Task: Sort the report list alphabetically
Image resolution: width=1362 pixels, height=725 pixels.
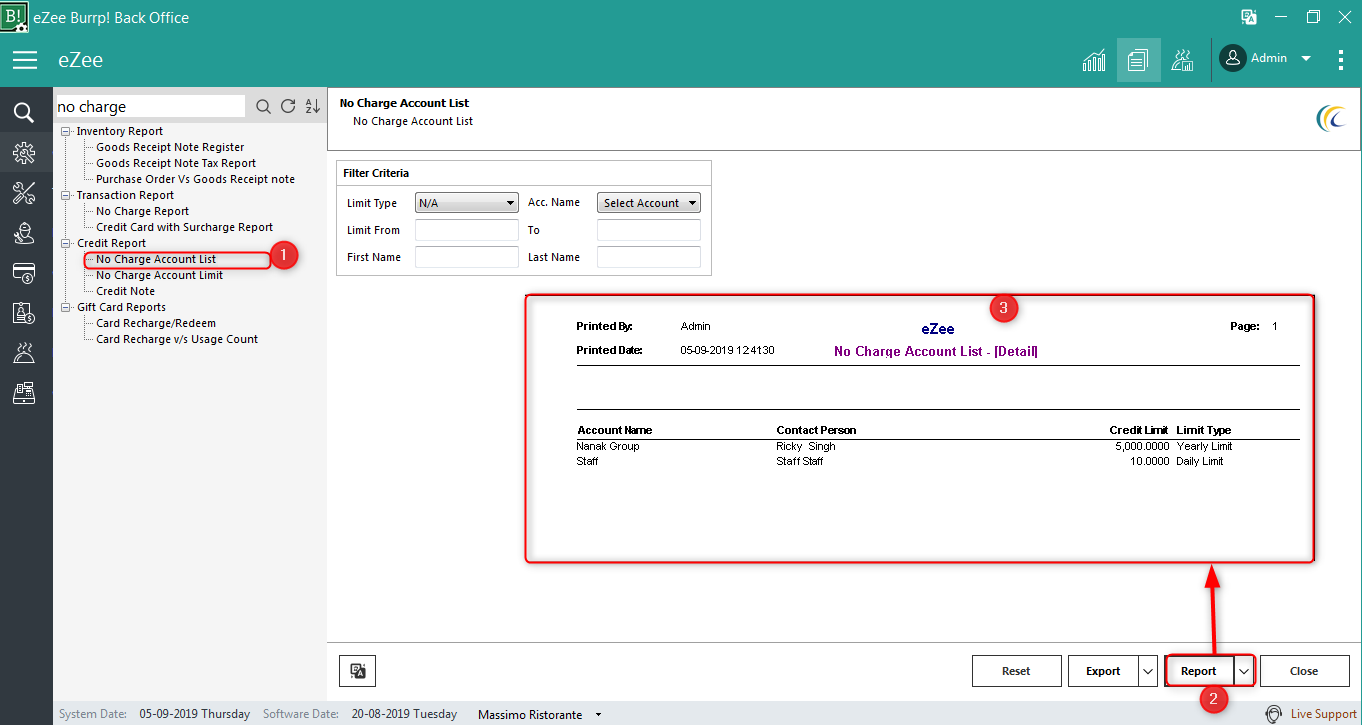Action: click(312, 107)
